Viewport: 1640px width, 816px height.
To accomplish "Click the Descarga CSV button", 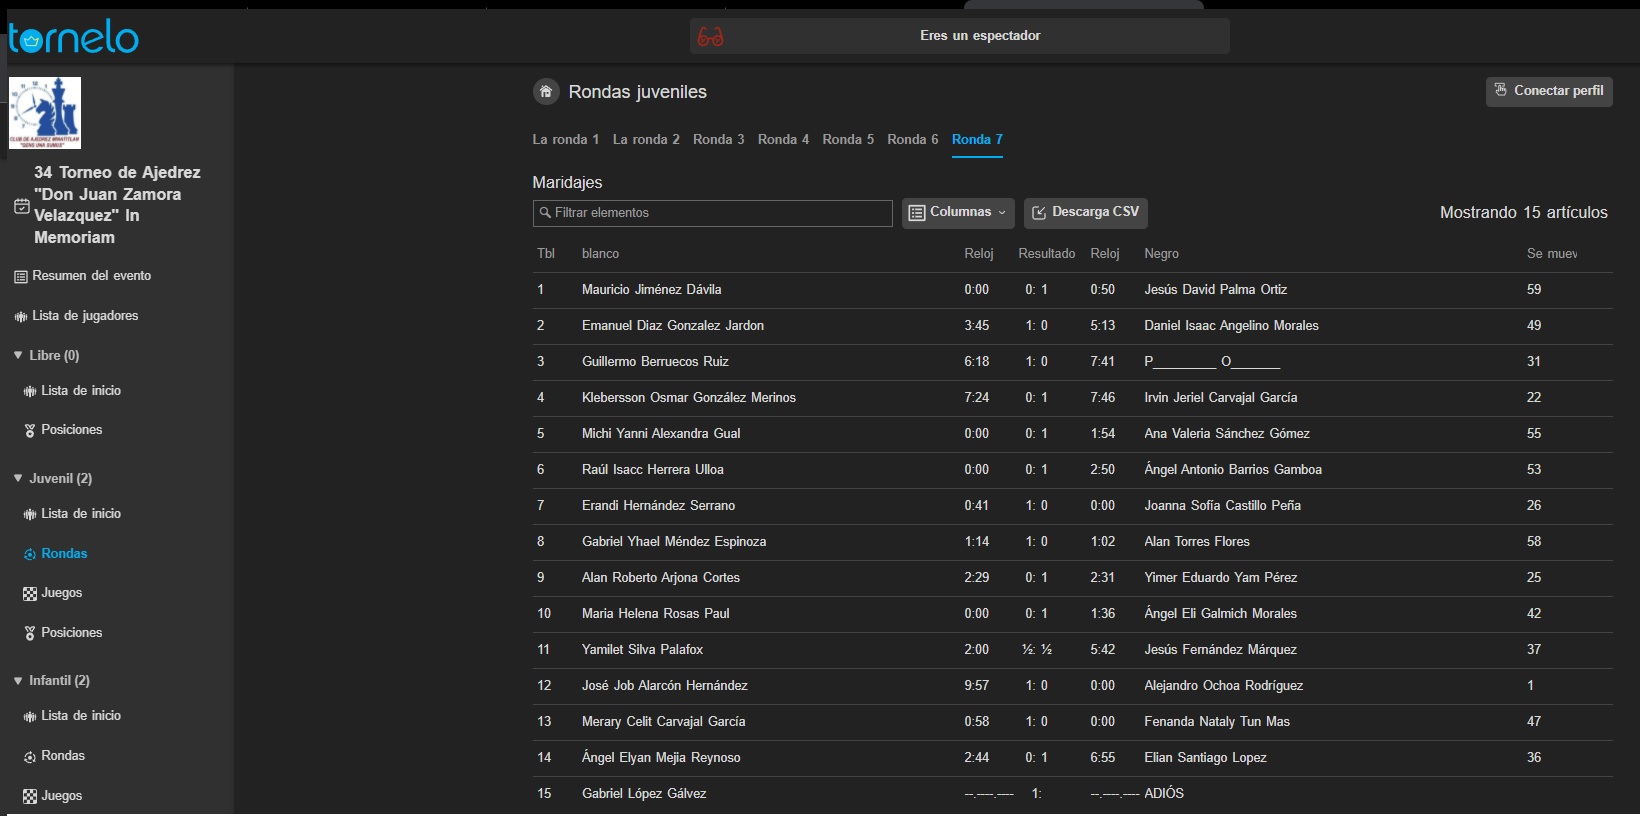I will pyautogui.click(x=1085, y=213).
